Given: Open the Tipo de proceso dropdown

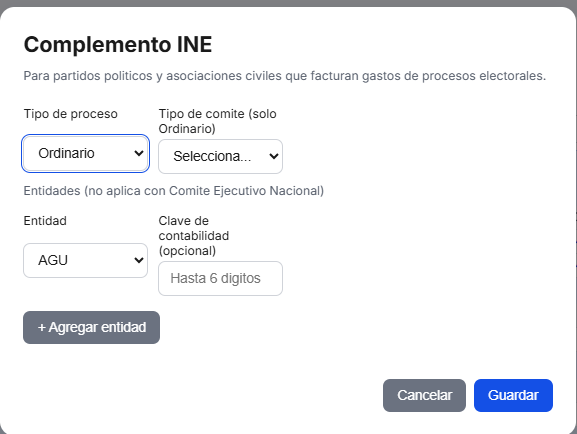Looking at the screenshot, I should [x=85, y=153].
